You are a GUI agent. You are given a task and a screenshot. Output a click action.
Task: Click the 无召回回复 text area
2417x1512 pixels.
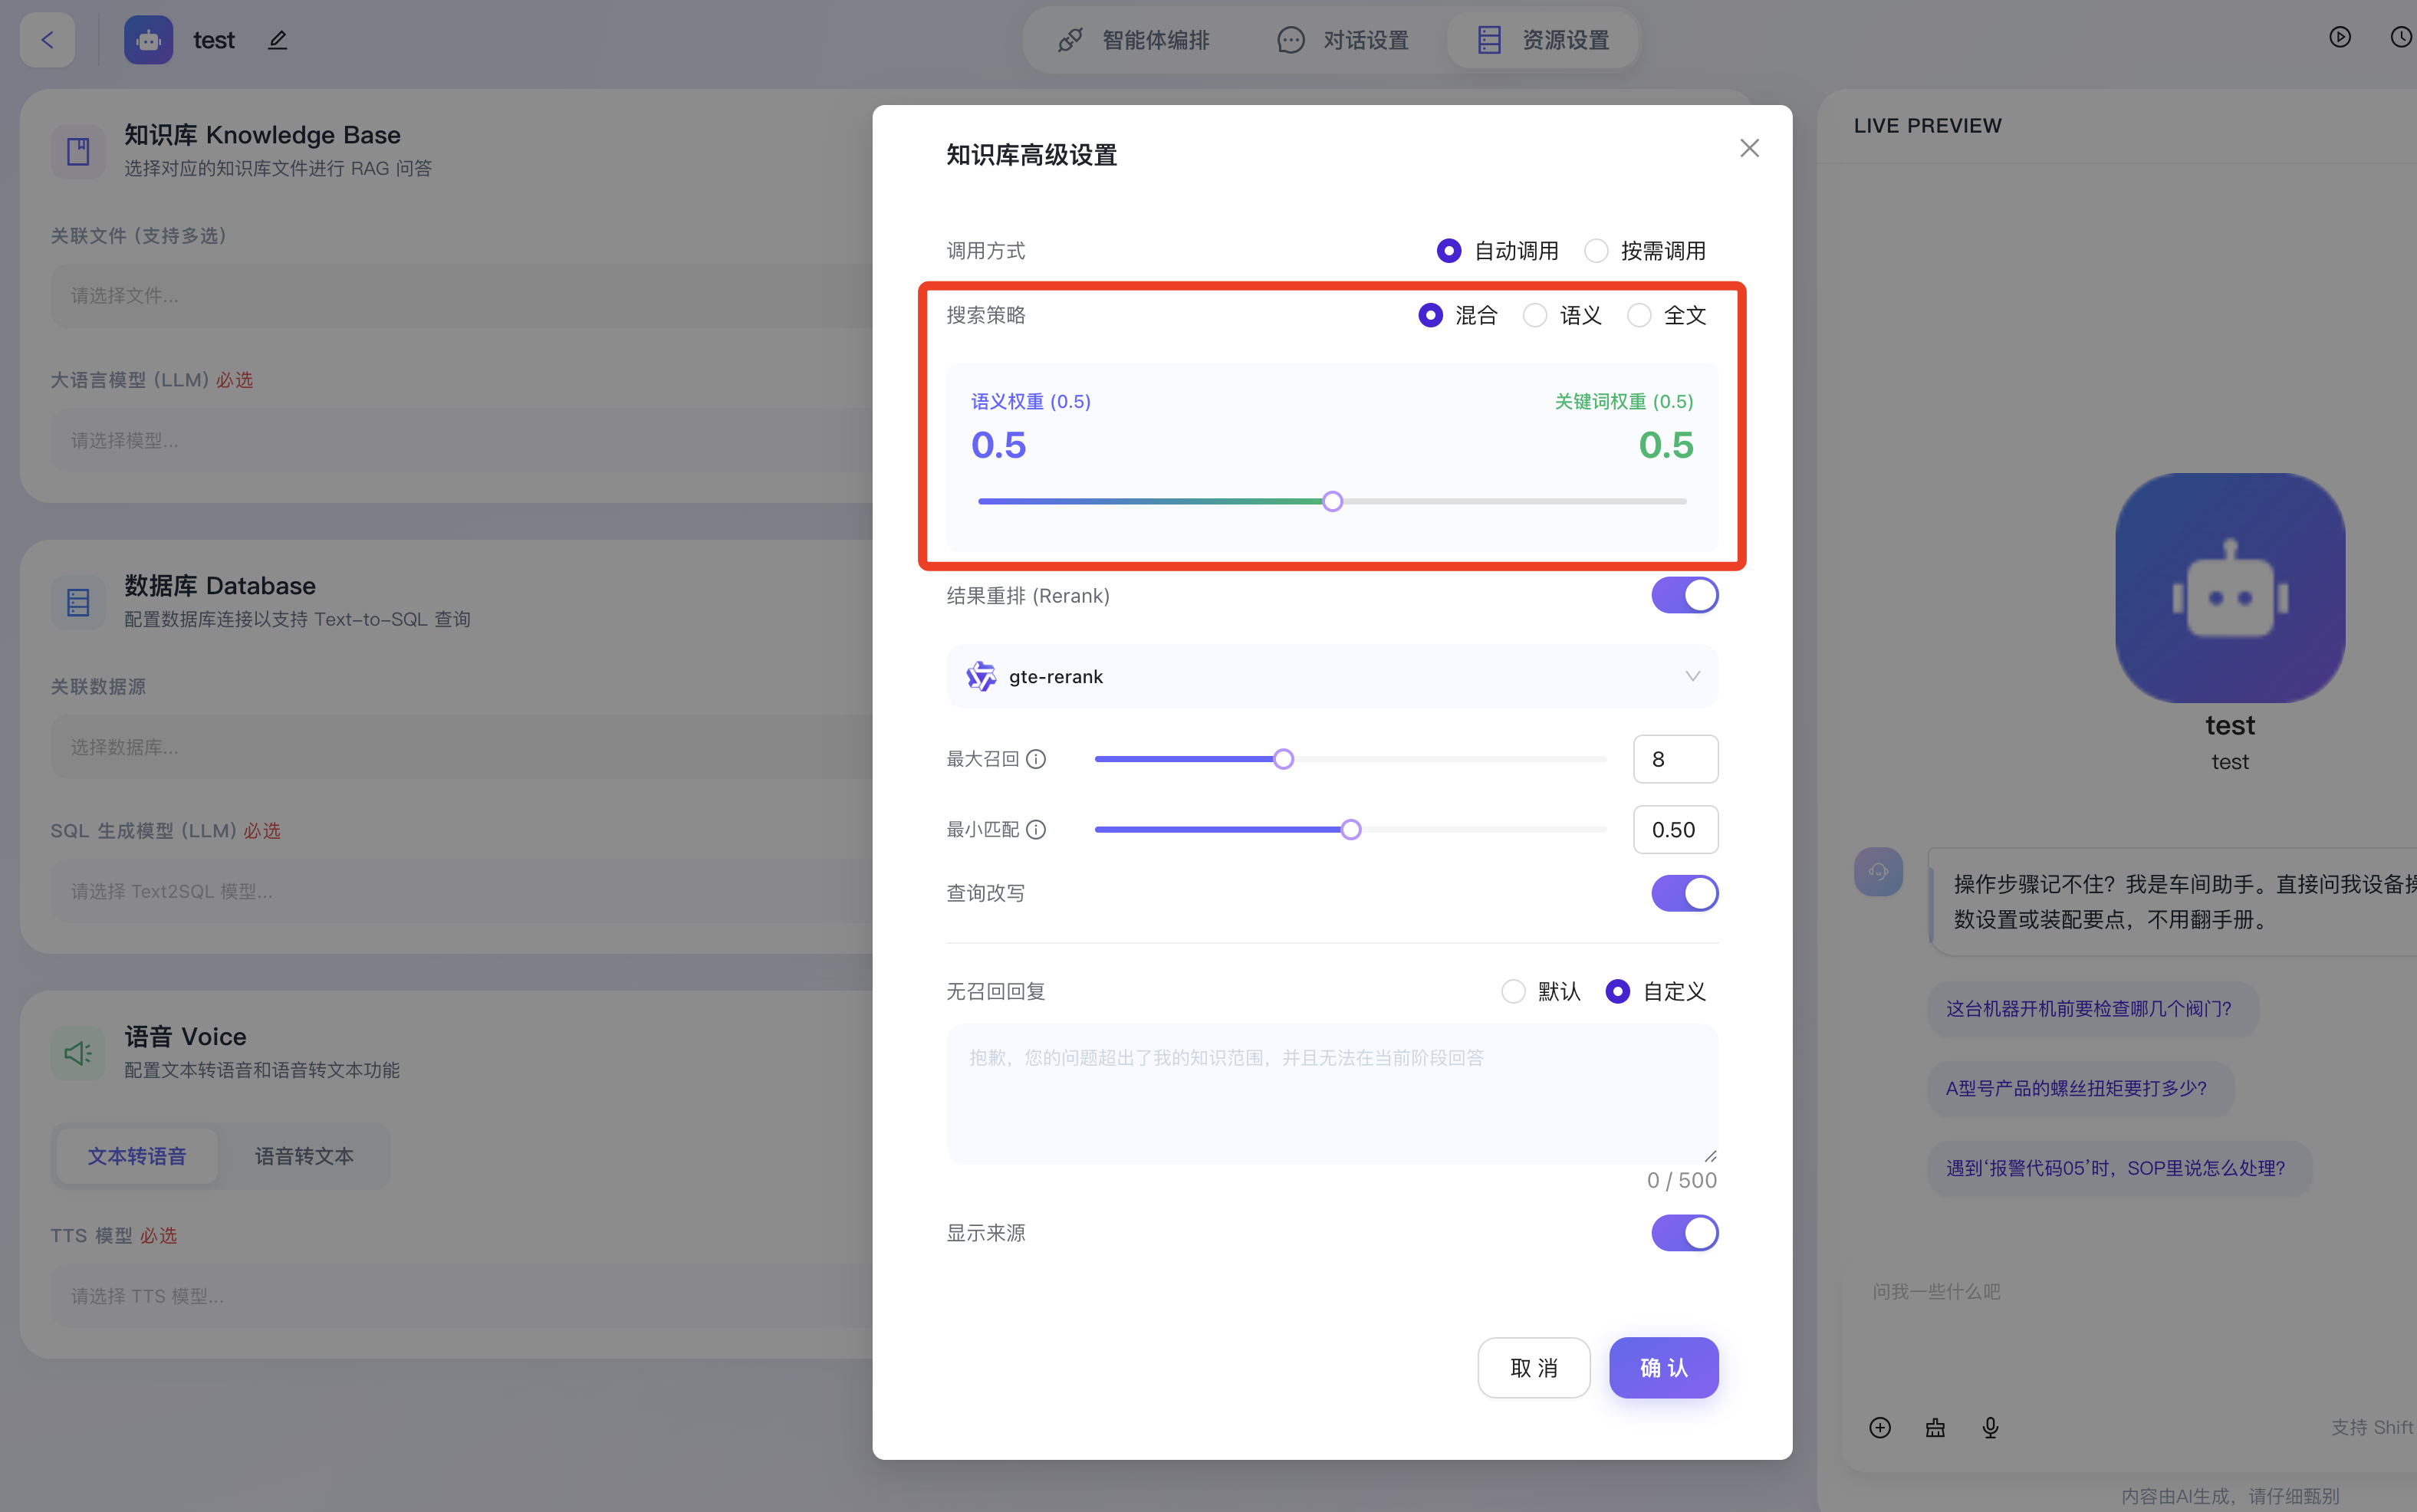pos(1332,1093)
